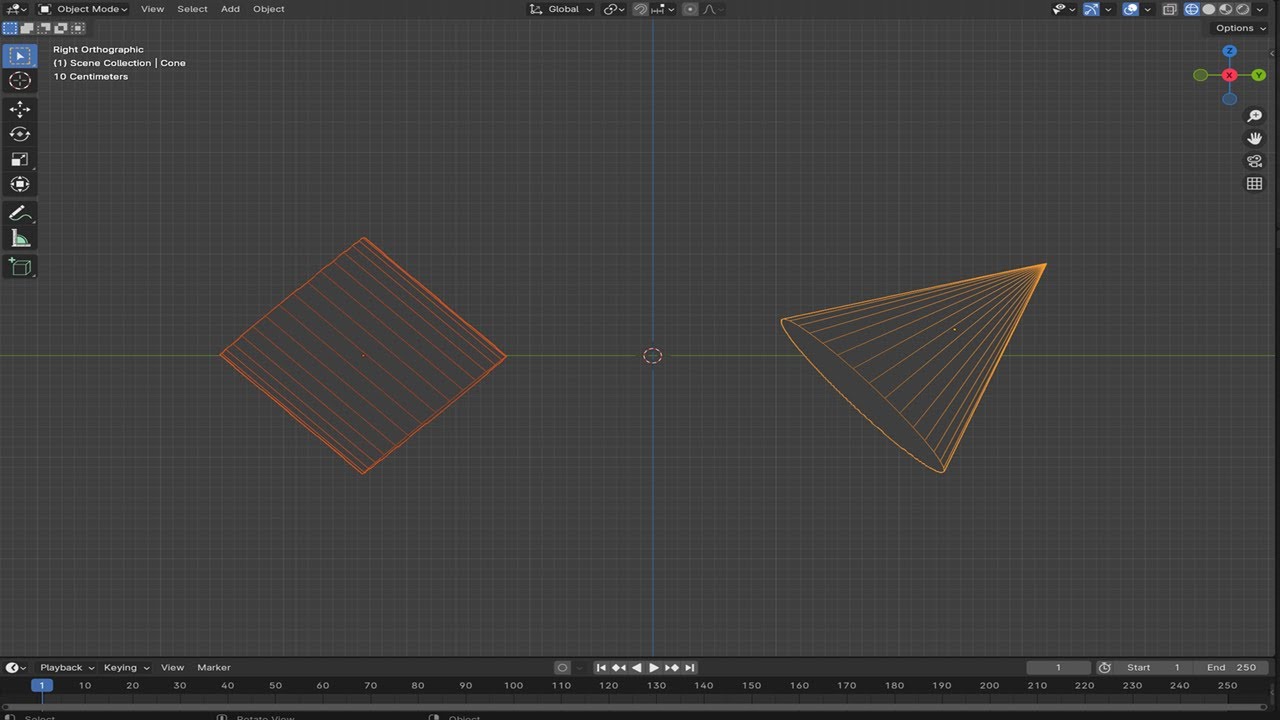Click the current frame number field

pos(1058,667)
